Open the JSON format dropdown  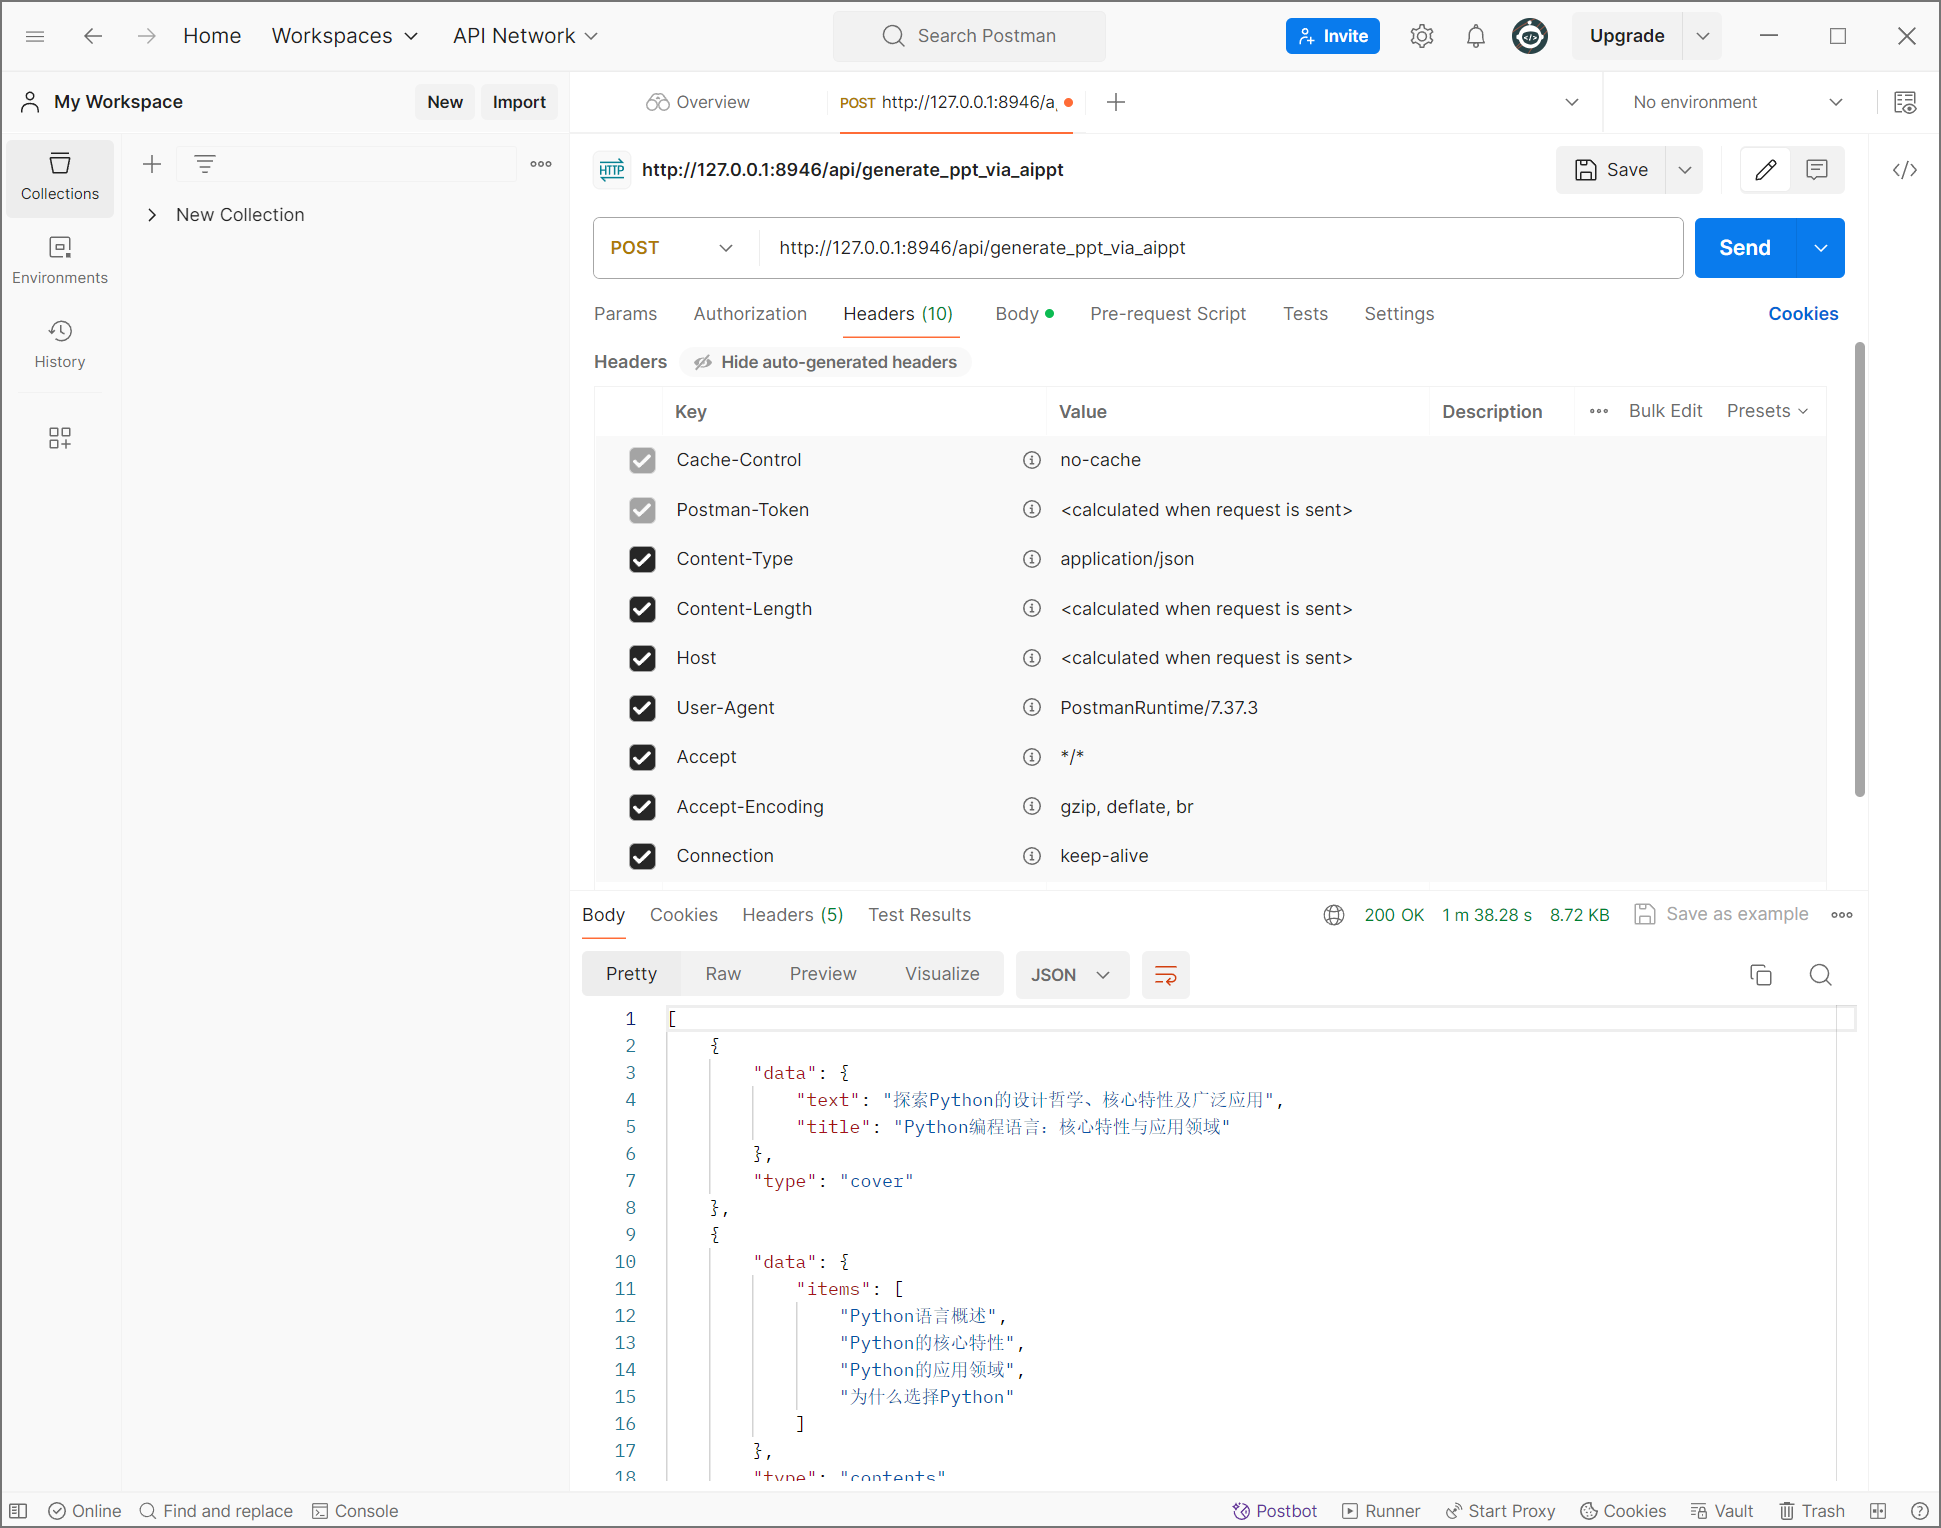(x=1071, y=975)
